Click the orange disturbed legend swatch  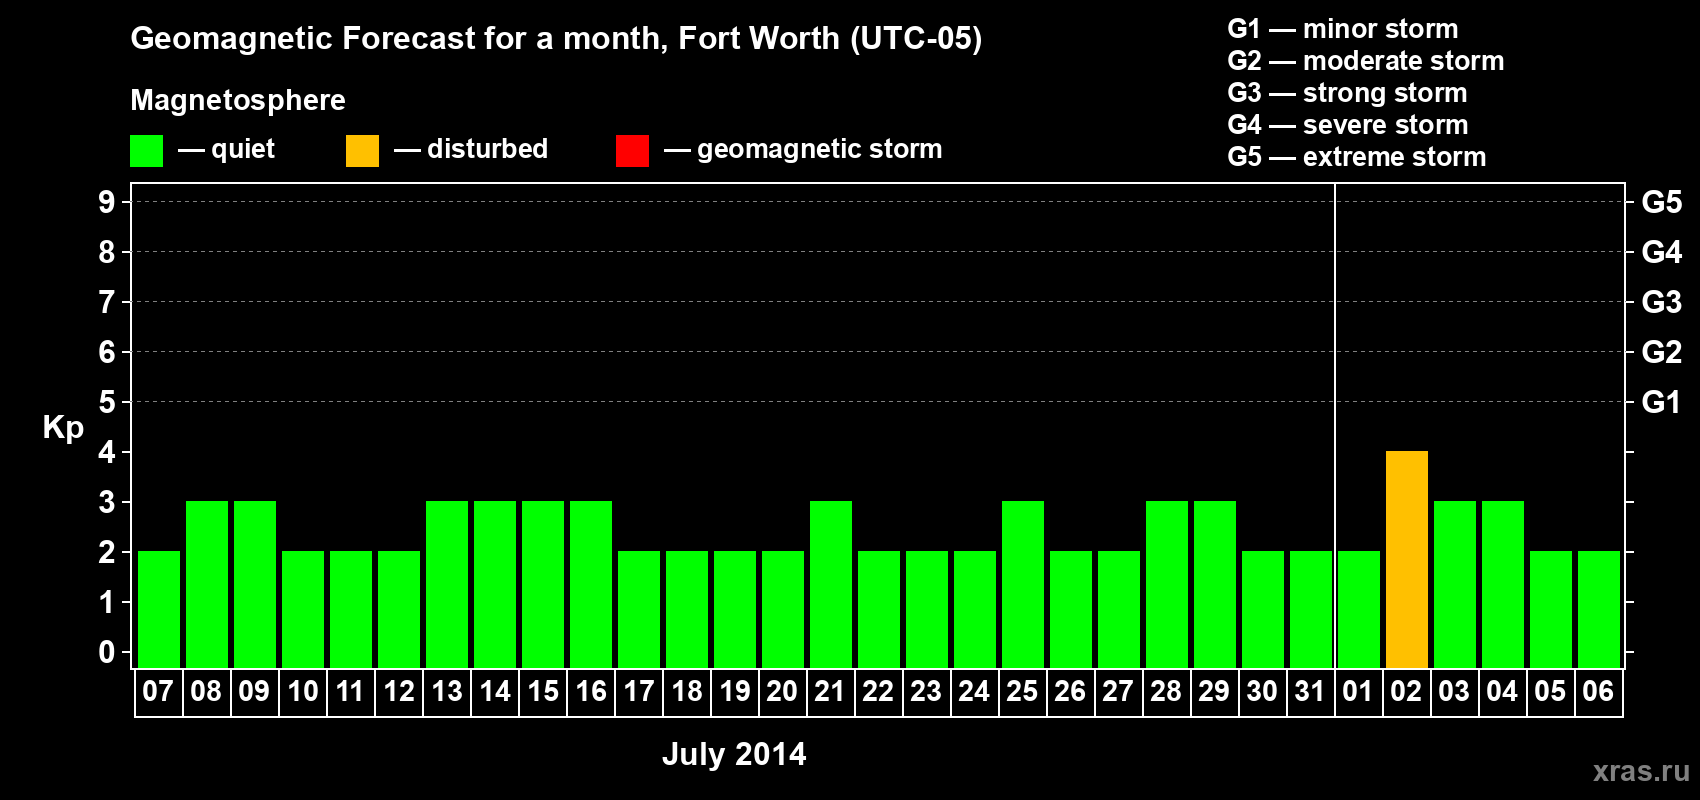pos(362,151)
